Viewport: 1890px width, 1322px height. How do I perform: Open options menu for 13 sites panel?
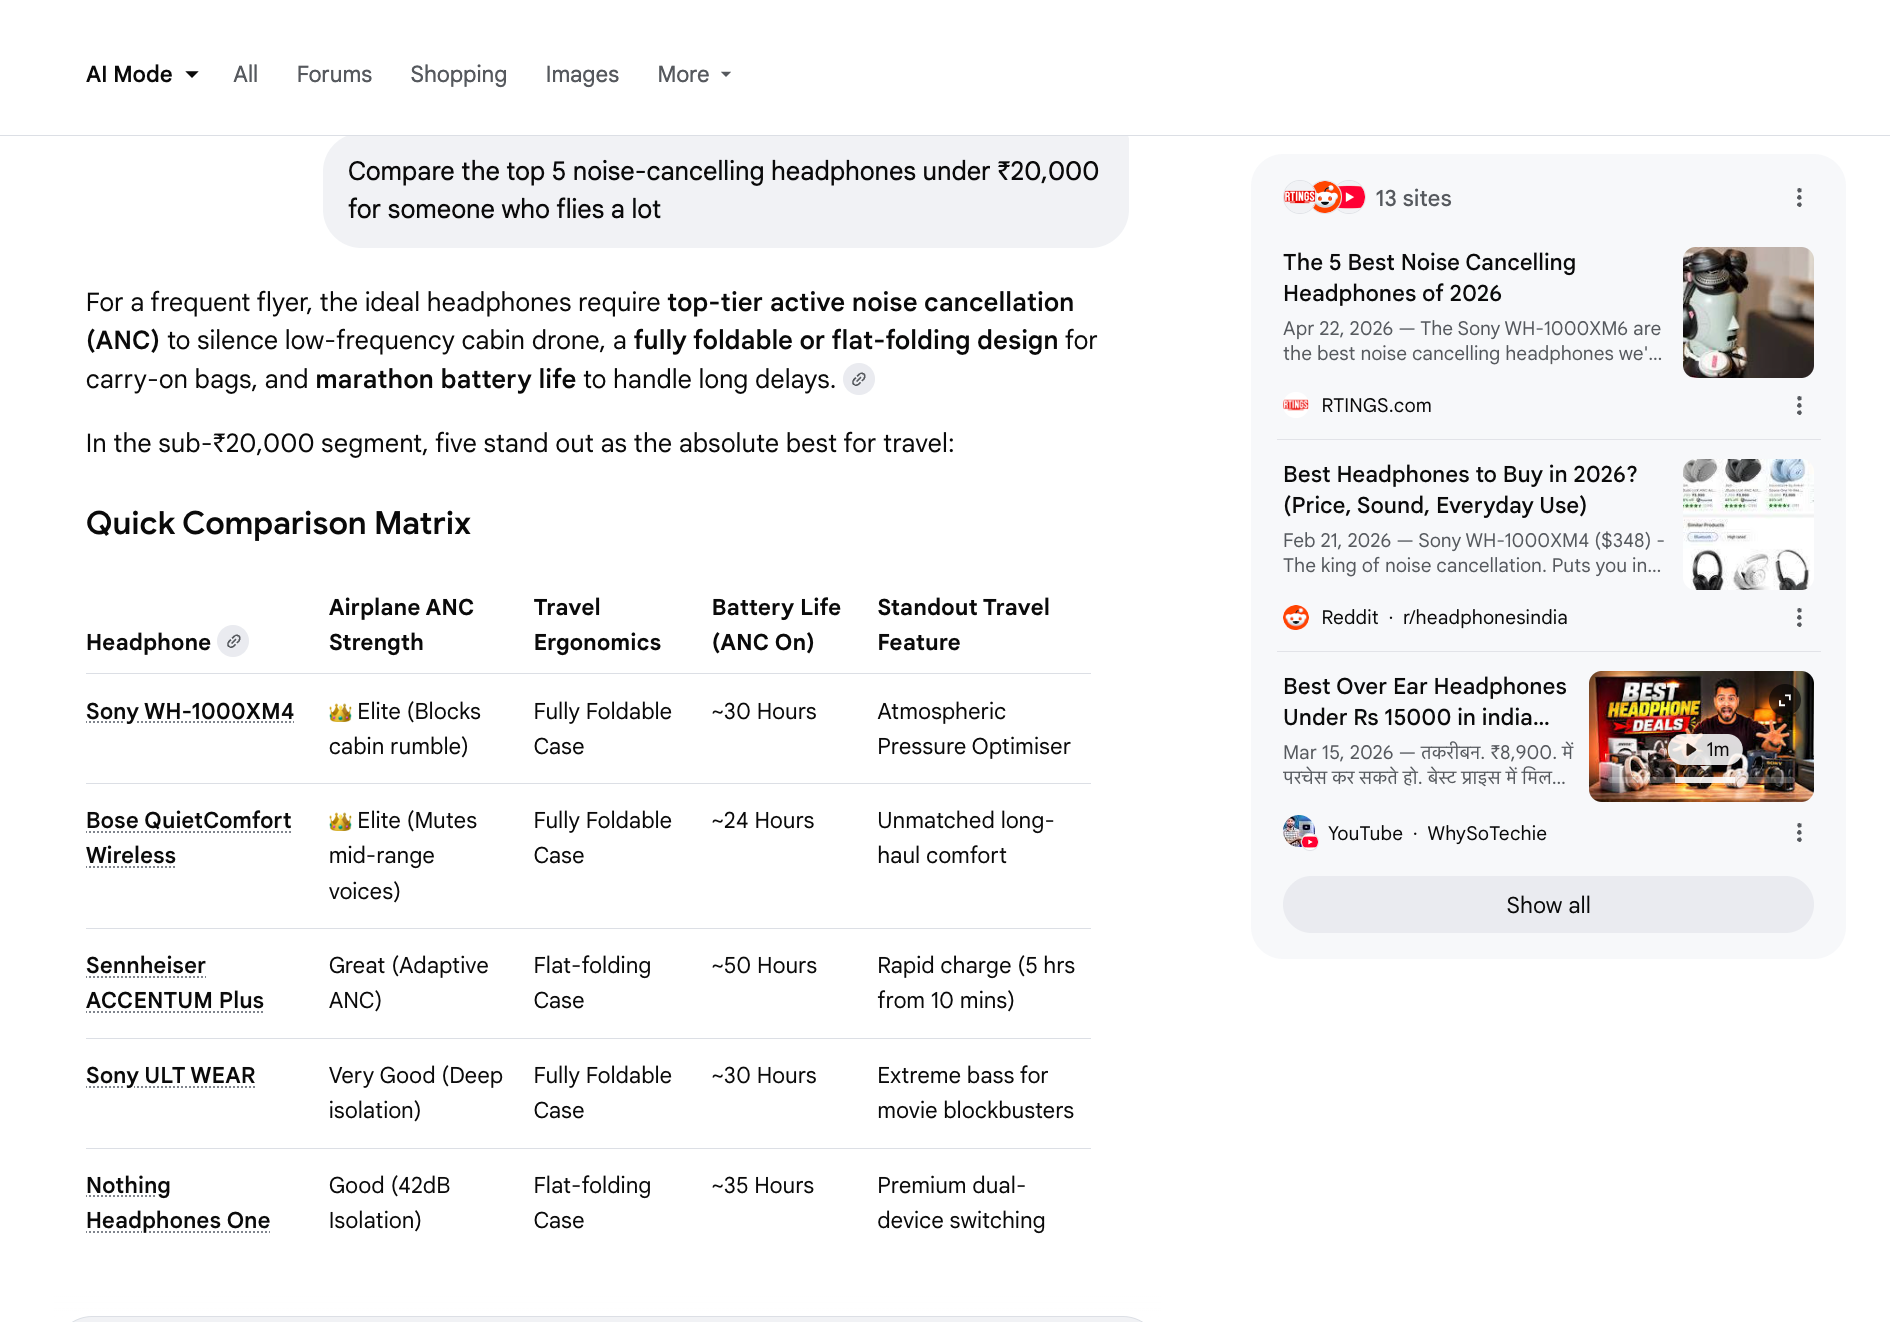click(1799, 198)
